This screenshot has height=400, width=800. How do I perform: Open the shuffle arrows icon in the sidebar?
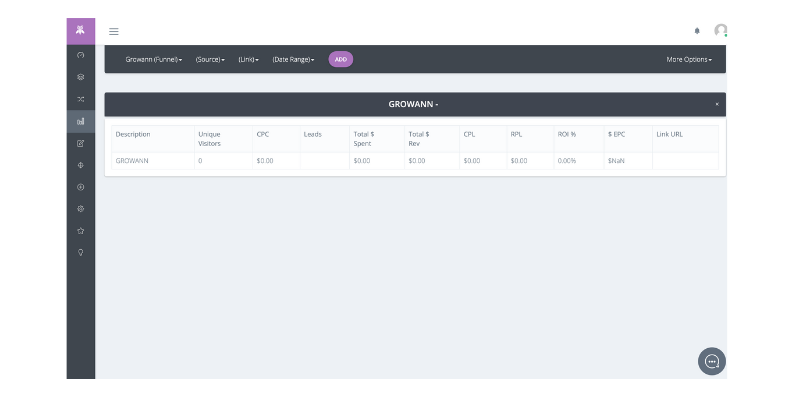pos(81,99)
